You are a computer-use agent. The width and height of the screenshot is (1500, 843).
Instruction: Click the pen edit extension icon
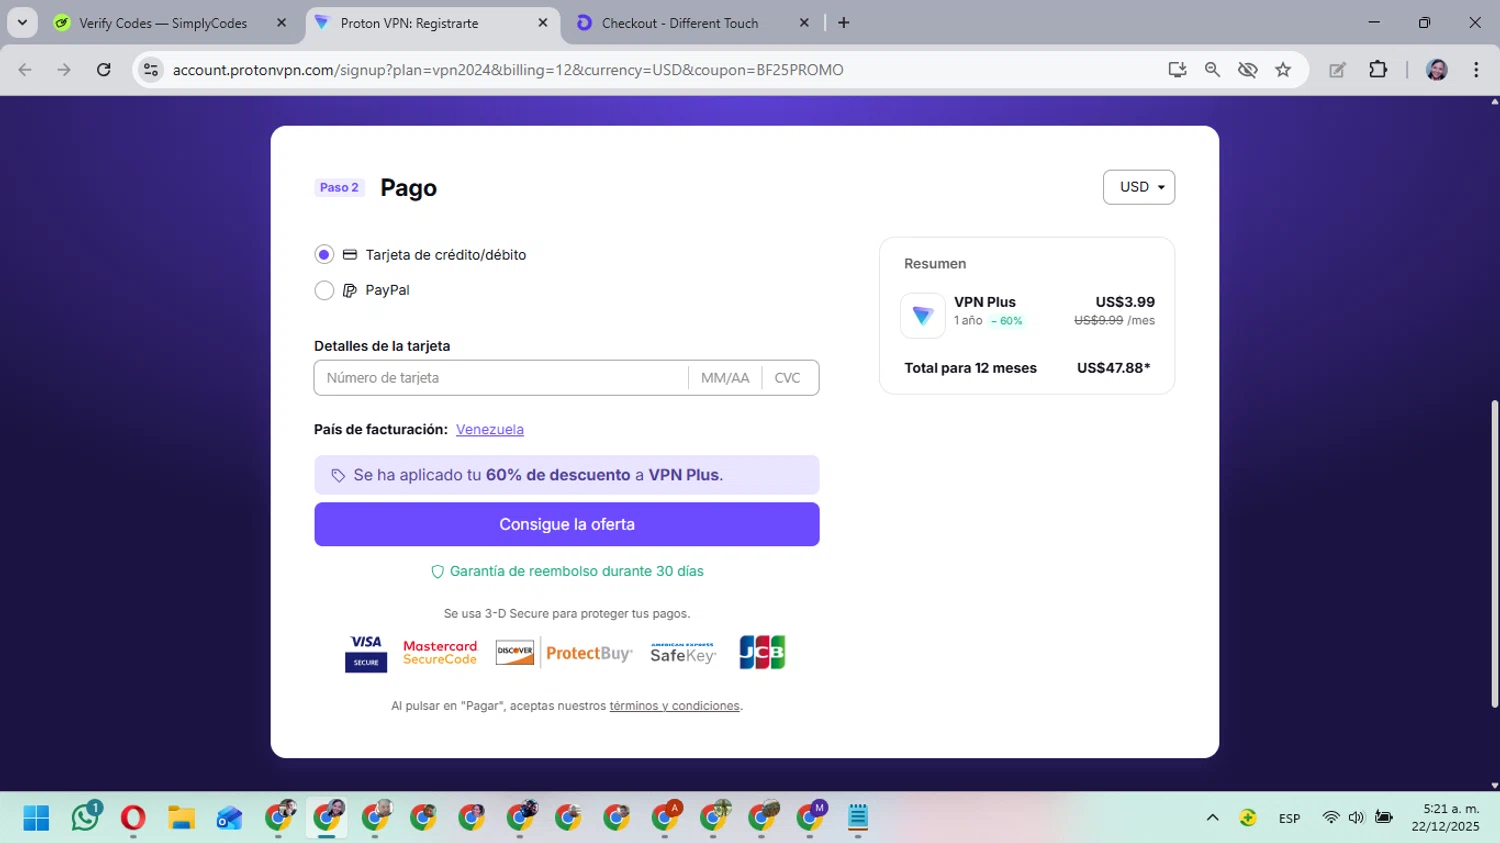[1337, 70]
